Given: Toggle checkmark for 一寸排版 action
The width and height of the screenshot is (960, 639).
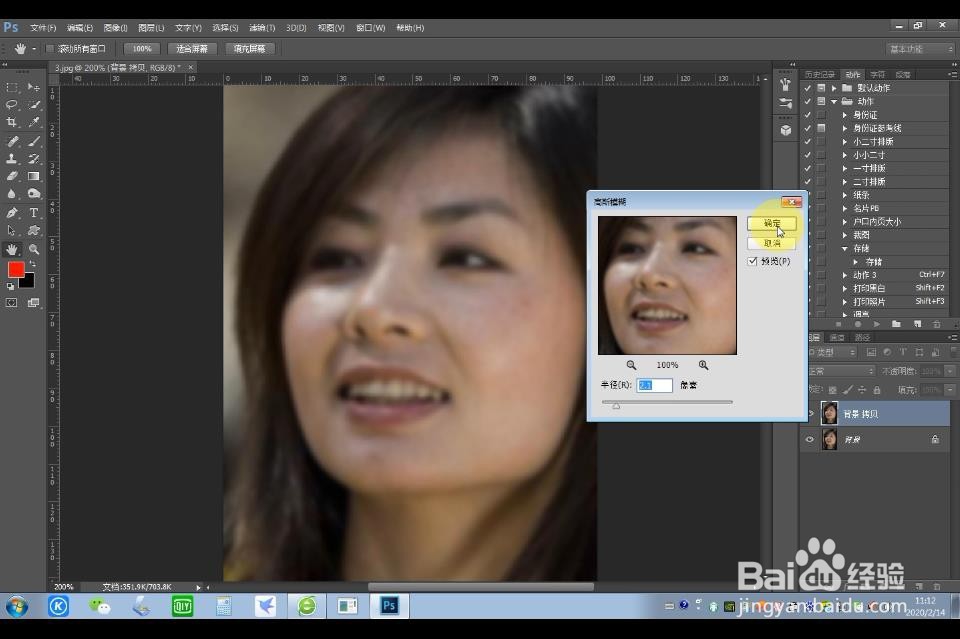Looking at the screenshot, I should tap(808, 168).
